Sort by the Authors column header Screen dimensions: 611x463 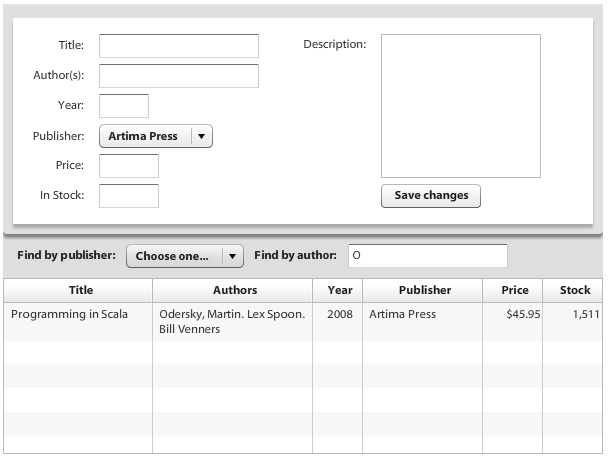[x=233, y=290]
